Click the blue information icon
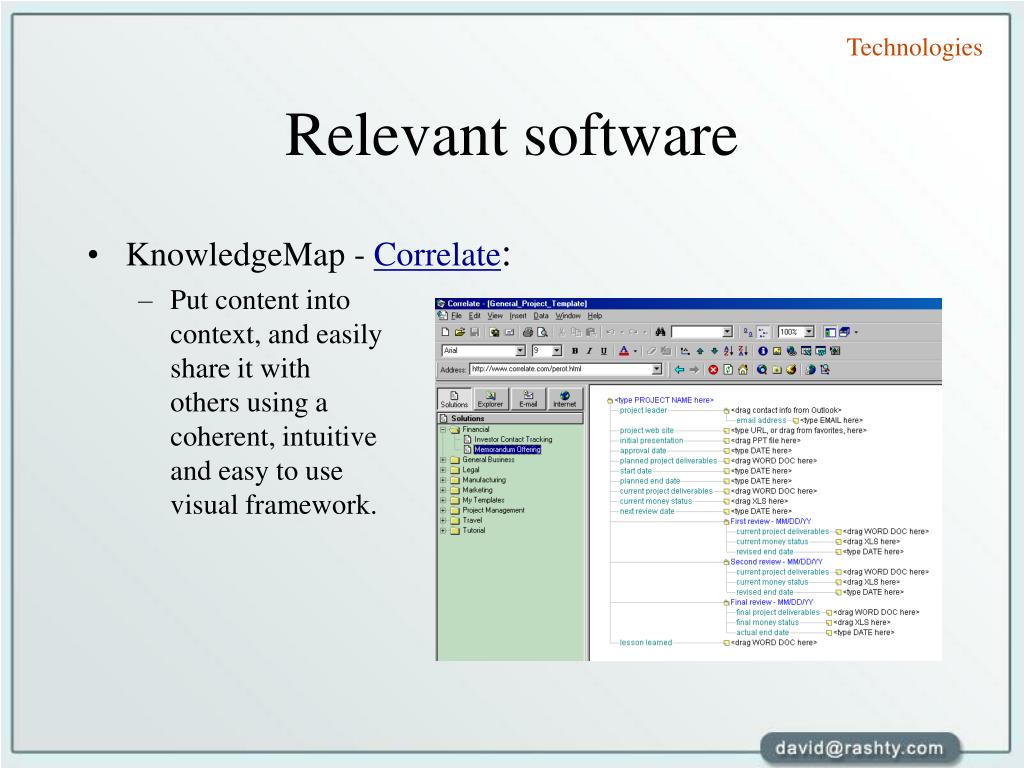Viewport: 1024px width, 768px height. [x=762, y=351]
